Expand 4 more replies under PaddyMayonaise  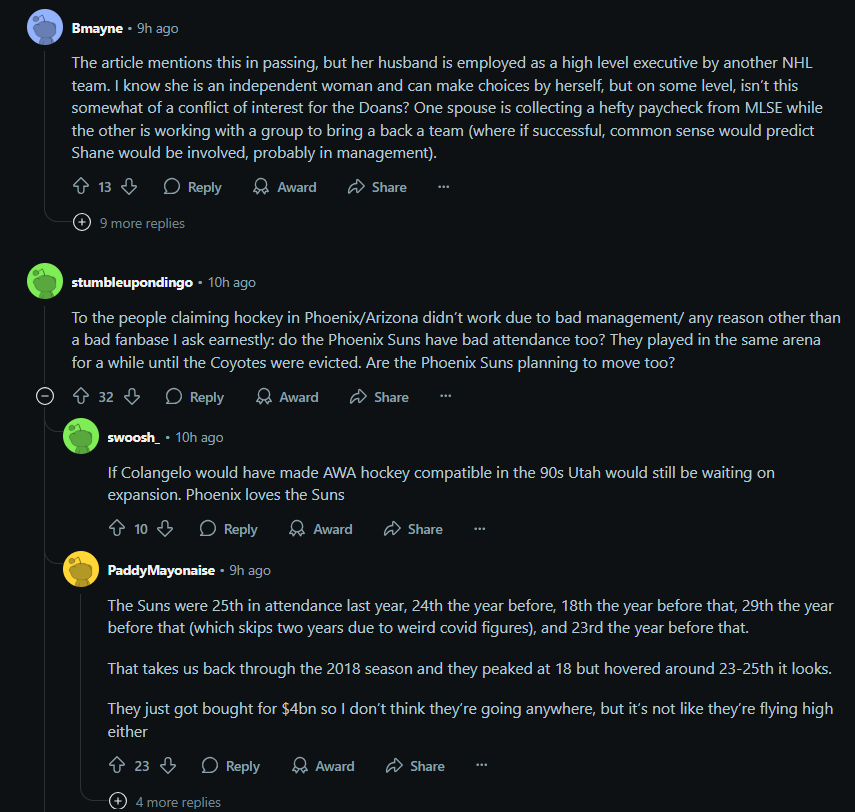coord(167,802)
